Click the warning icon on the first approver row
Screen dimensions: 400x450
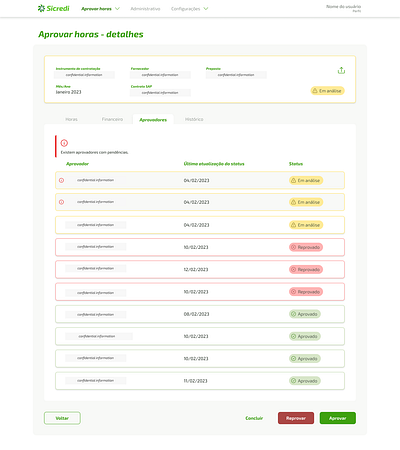coord(61,180)
